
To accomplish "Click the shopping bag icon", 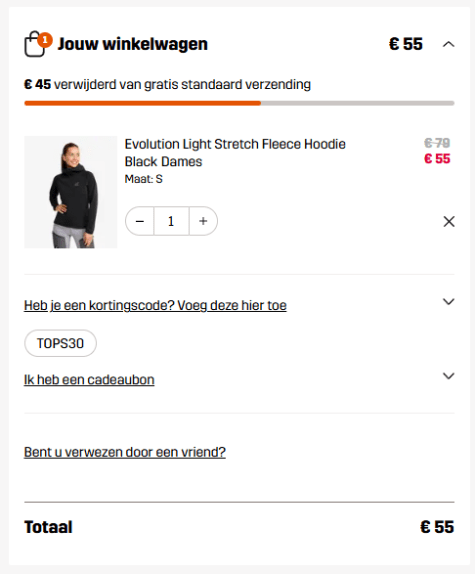I will point(35,45).
